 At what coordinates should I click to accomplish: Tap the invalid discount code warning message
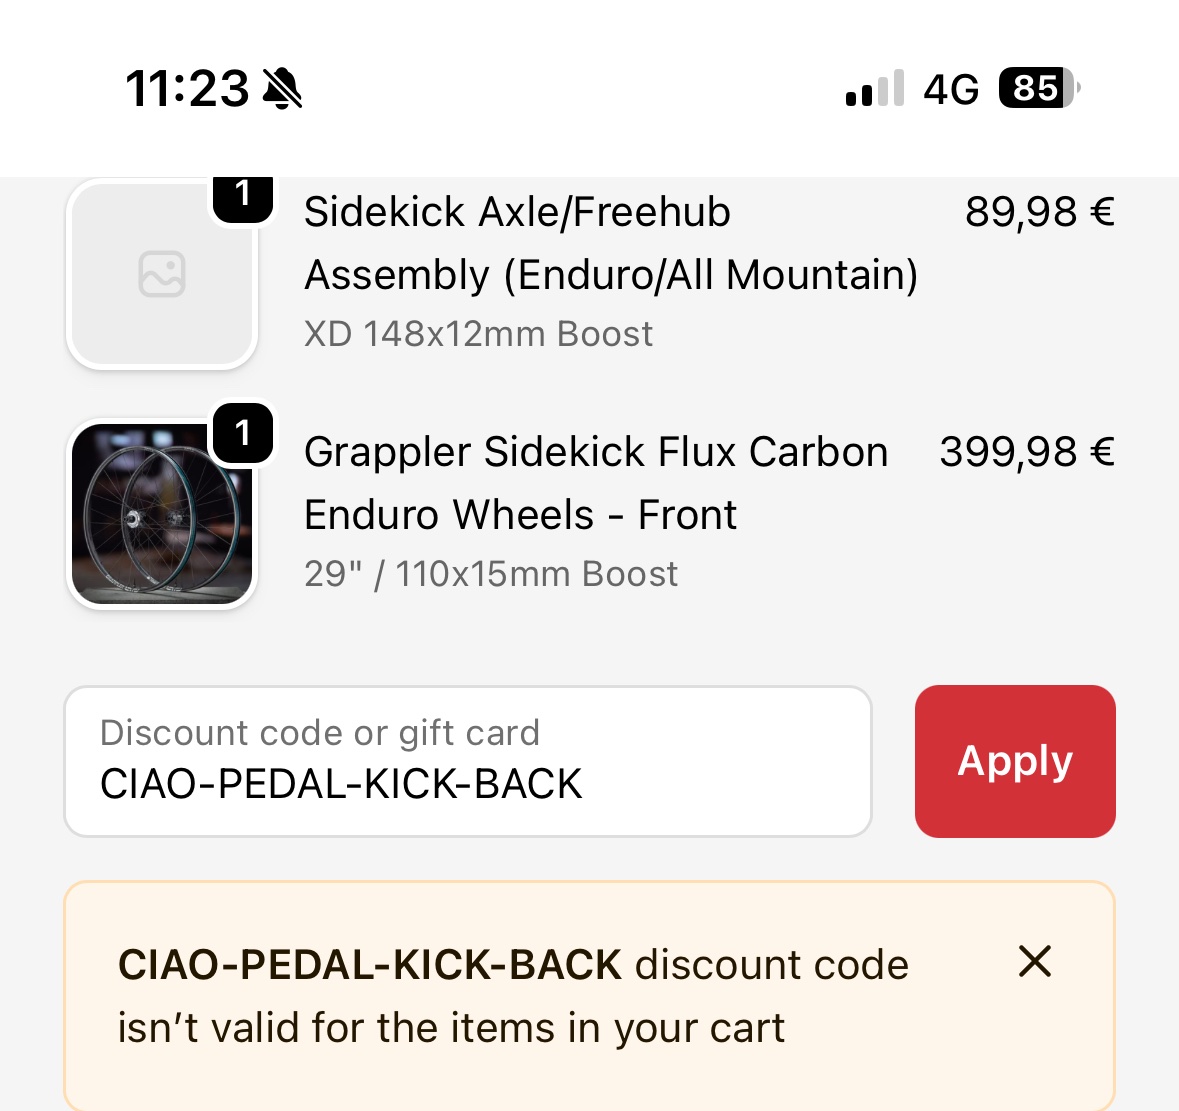coord(512,996)
